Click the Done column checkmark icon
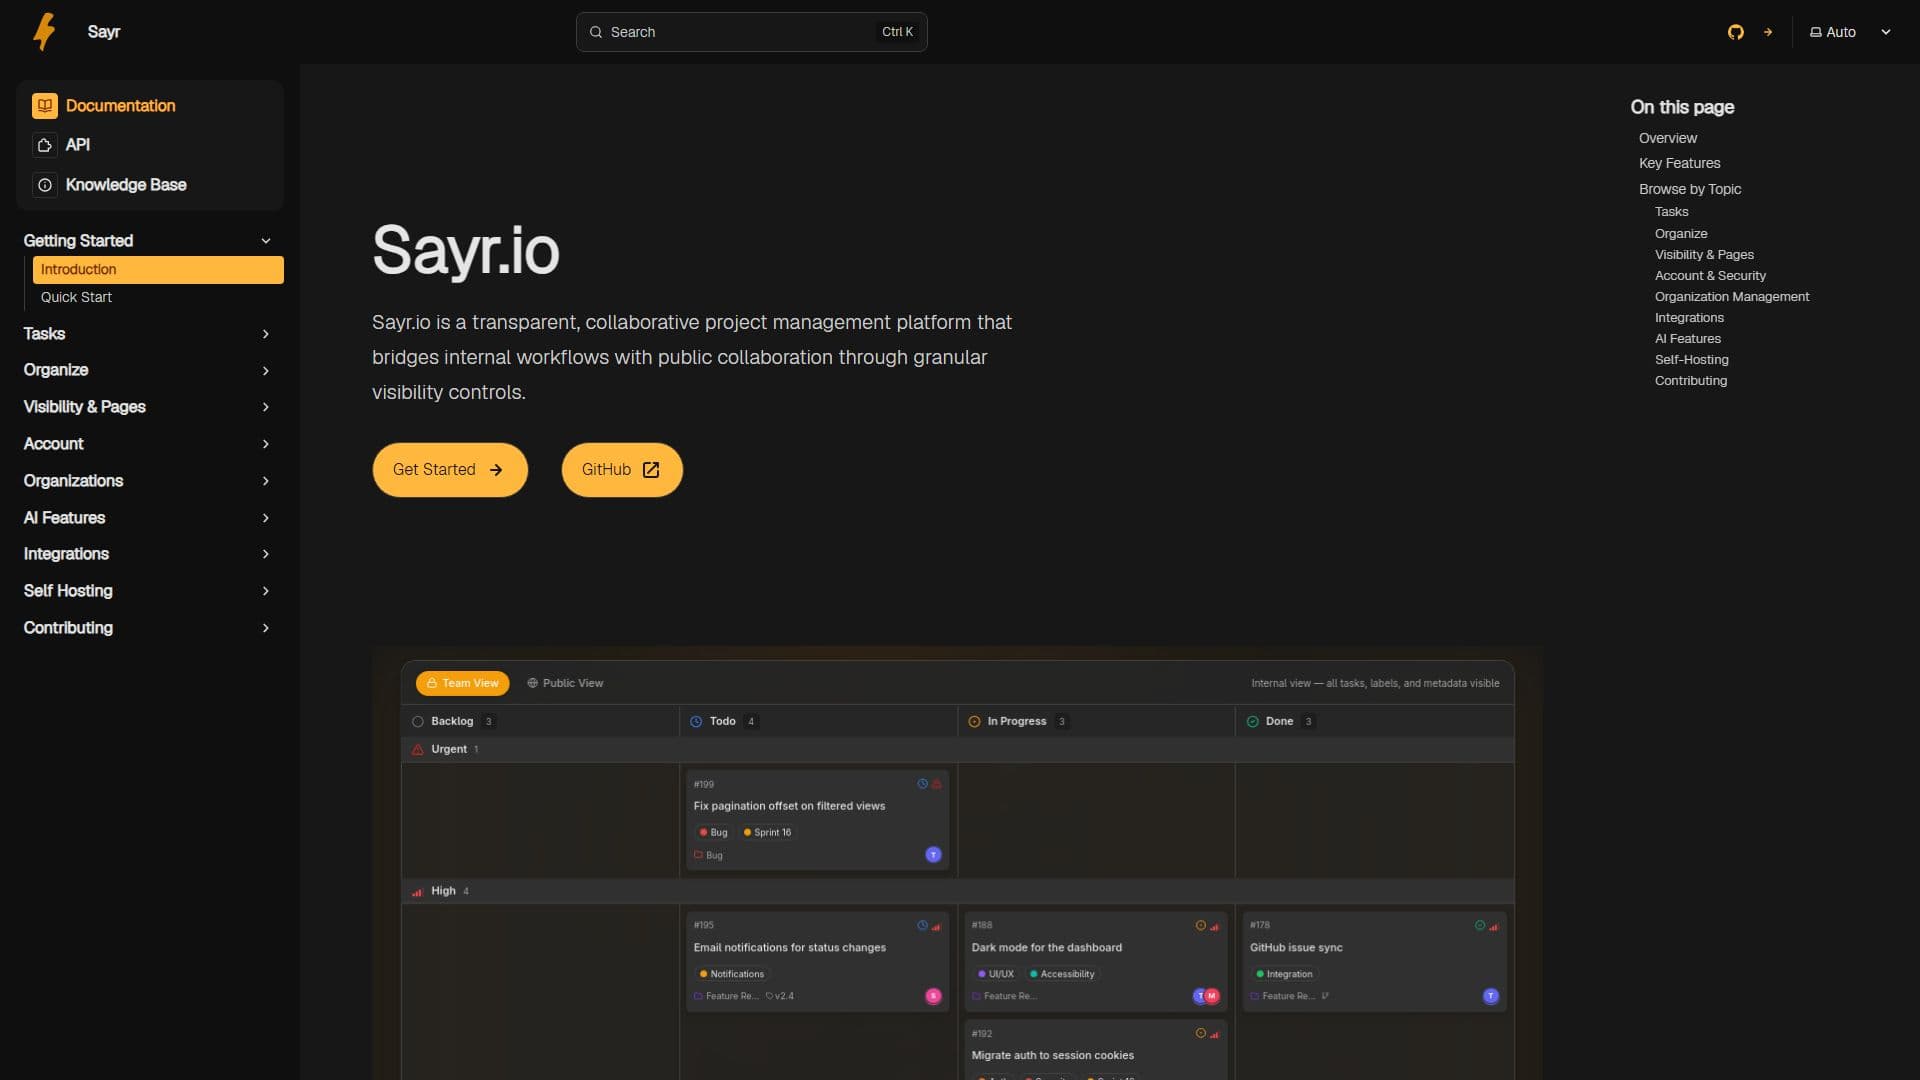Screen dimensions: 1920x1080 tap(1252, 722)
